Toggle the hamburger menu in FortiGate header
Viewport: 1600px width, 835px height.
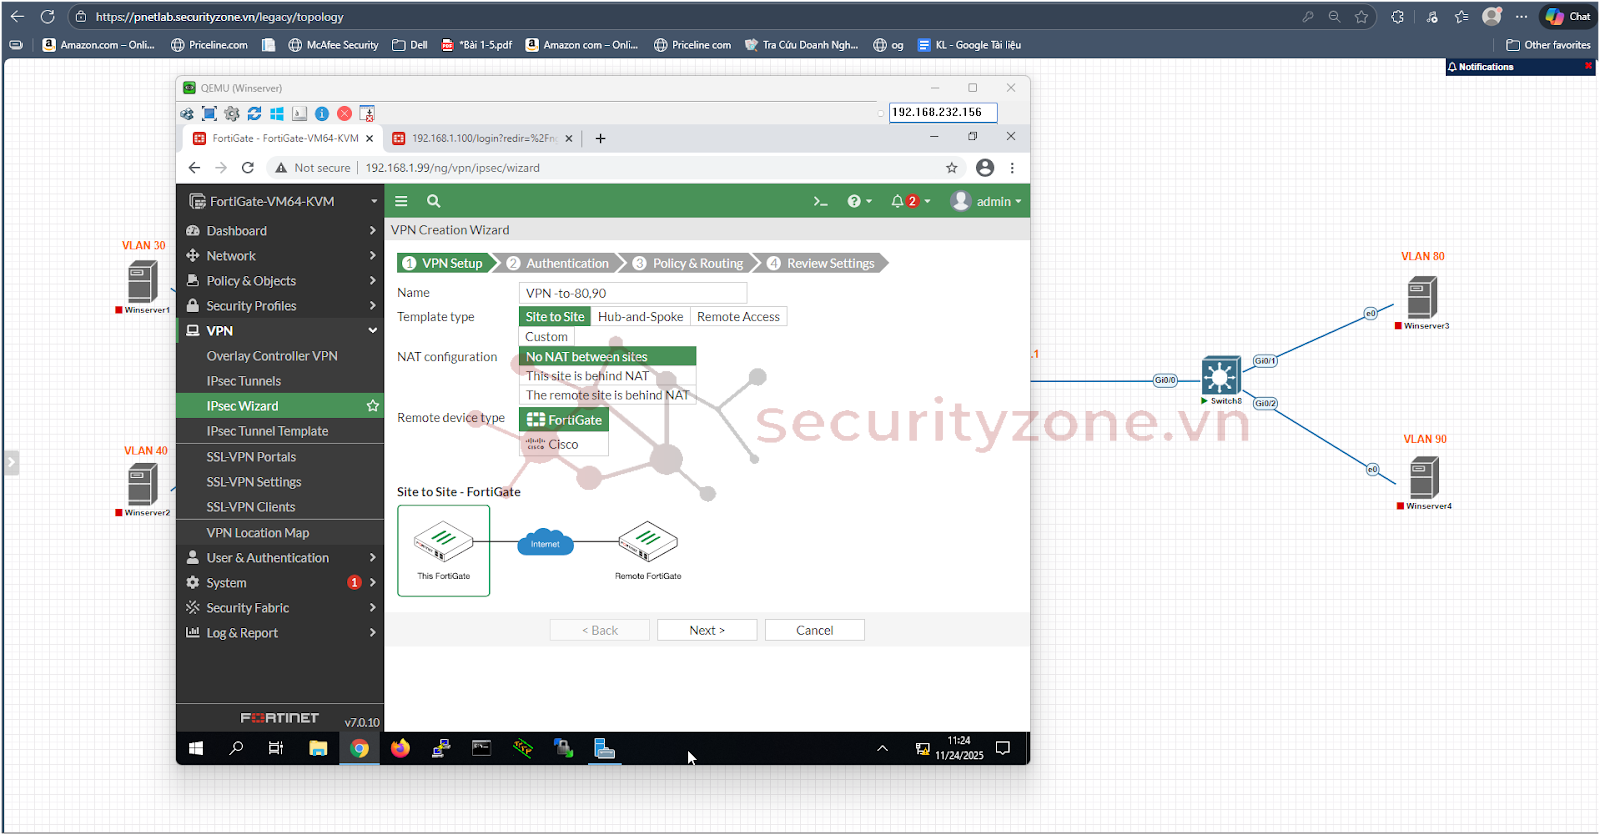(401, 201)
